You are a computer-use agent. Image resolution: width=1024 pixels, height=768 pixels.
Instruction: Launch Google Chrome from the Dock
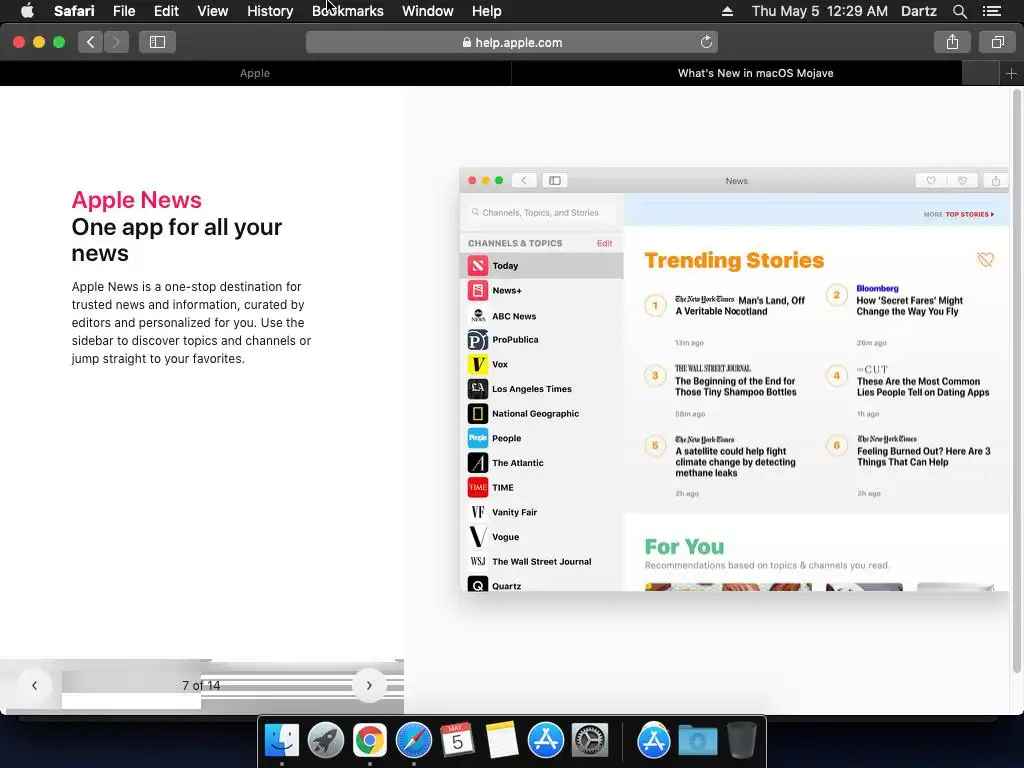pos(370,741)
